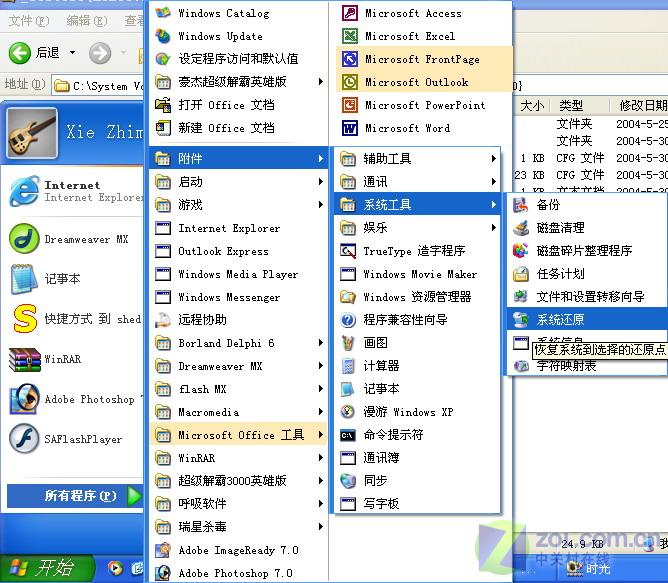The height and width of the screenshot is (583, 668).
Task: Select 系统工具 menu item
Action: pyautogui.click(x=417, y=205)
